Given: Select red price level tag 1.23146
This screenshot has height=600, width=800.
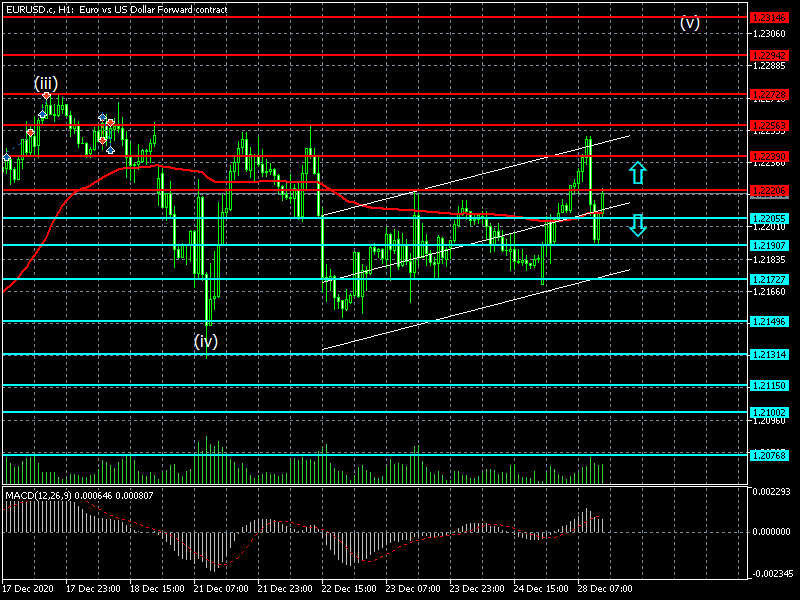Looking at the screenshot, I should click(x=769, y=18).
